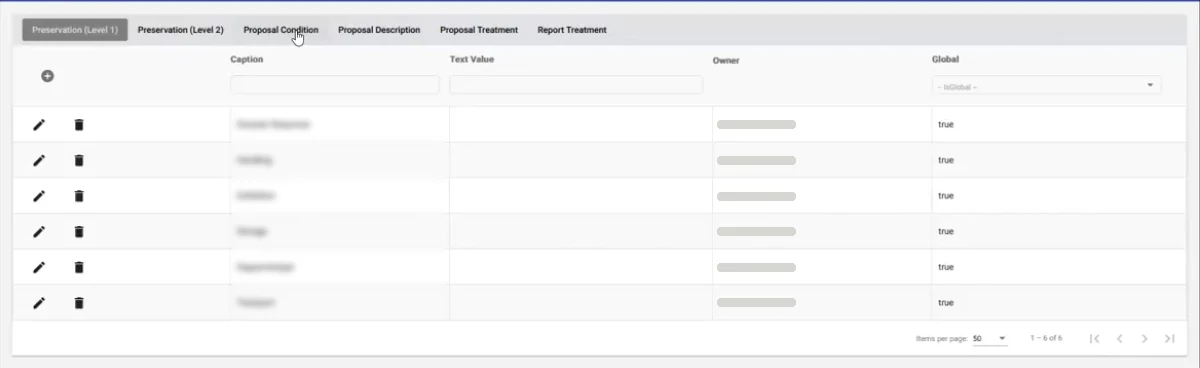1200x368 pixels.
Task: Click the Text Value column header
Action: 472,59
